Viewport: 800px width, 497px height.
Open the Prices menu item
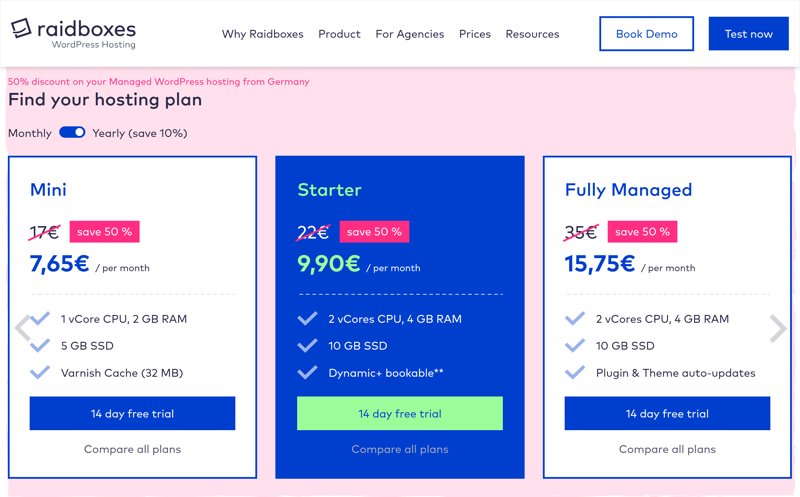point(474,34)
